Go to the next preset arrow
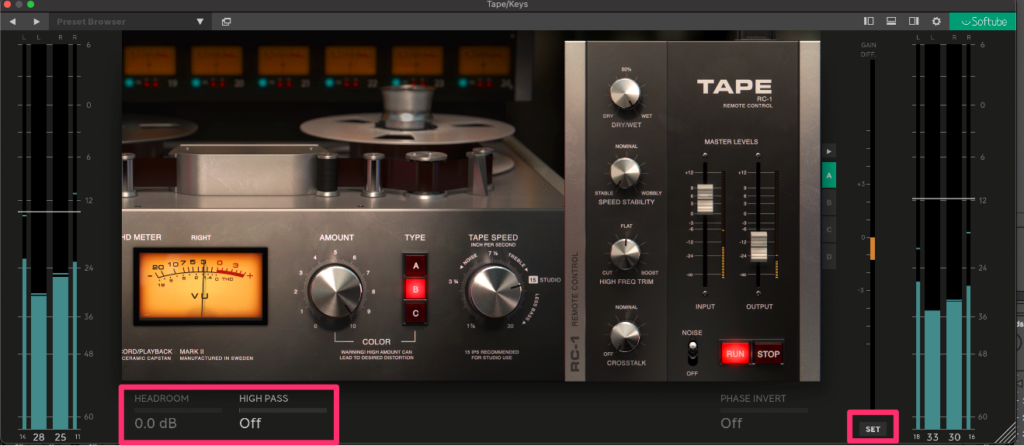 coord(37,21)
